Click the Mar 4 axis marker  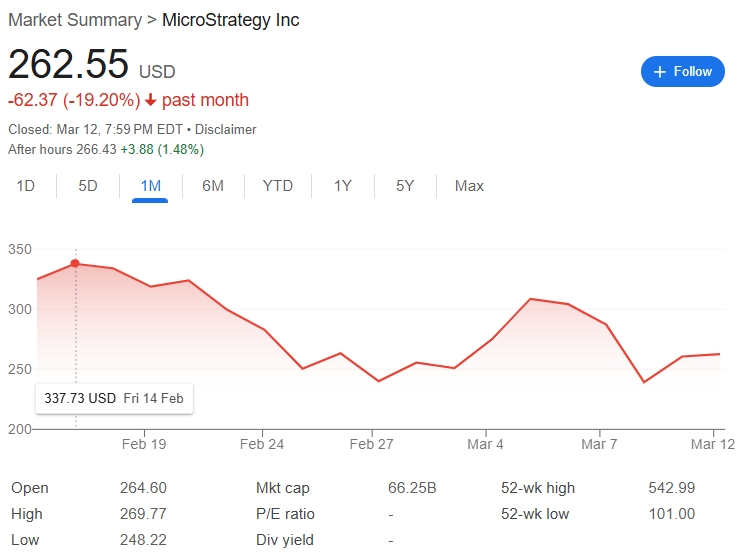pyautogui.click(x=485, y=444)
